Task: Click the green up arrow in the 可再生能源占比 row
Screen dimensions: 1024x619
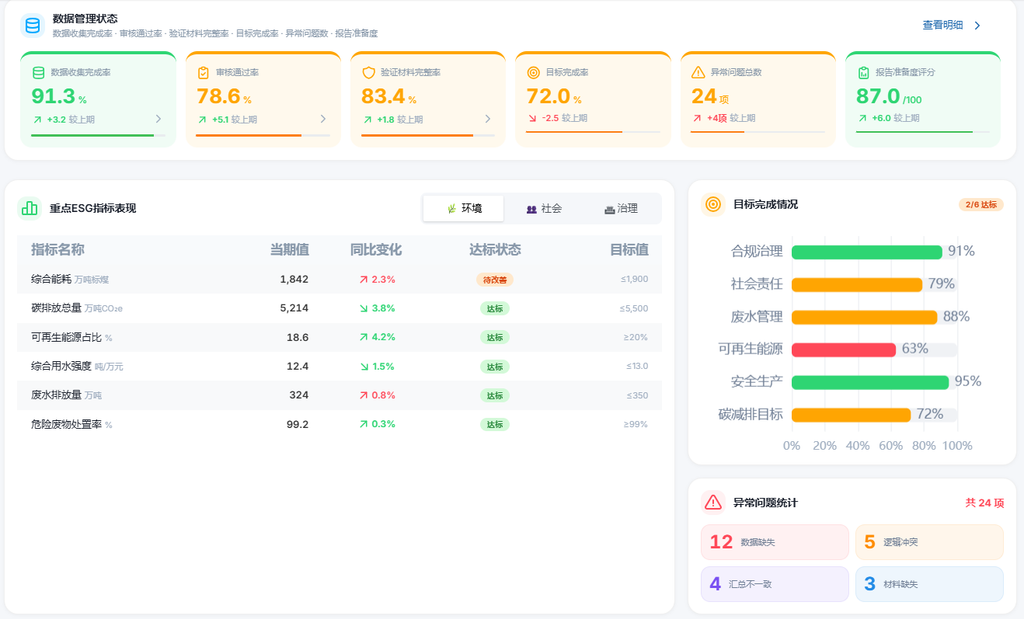Action: pos(363,337)
